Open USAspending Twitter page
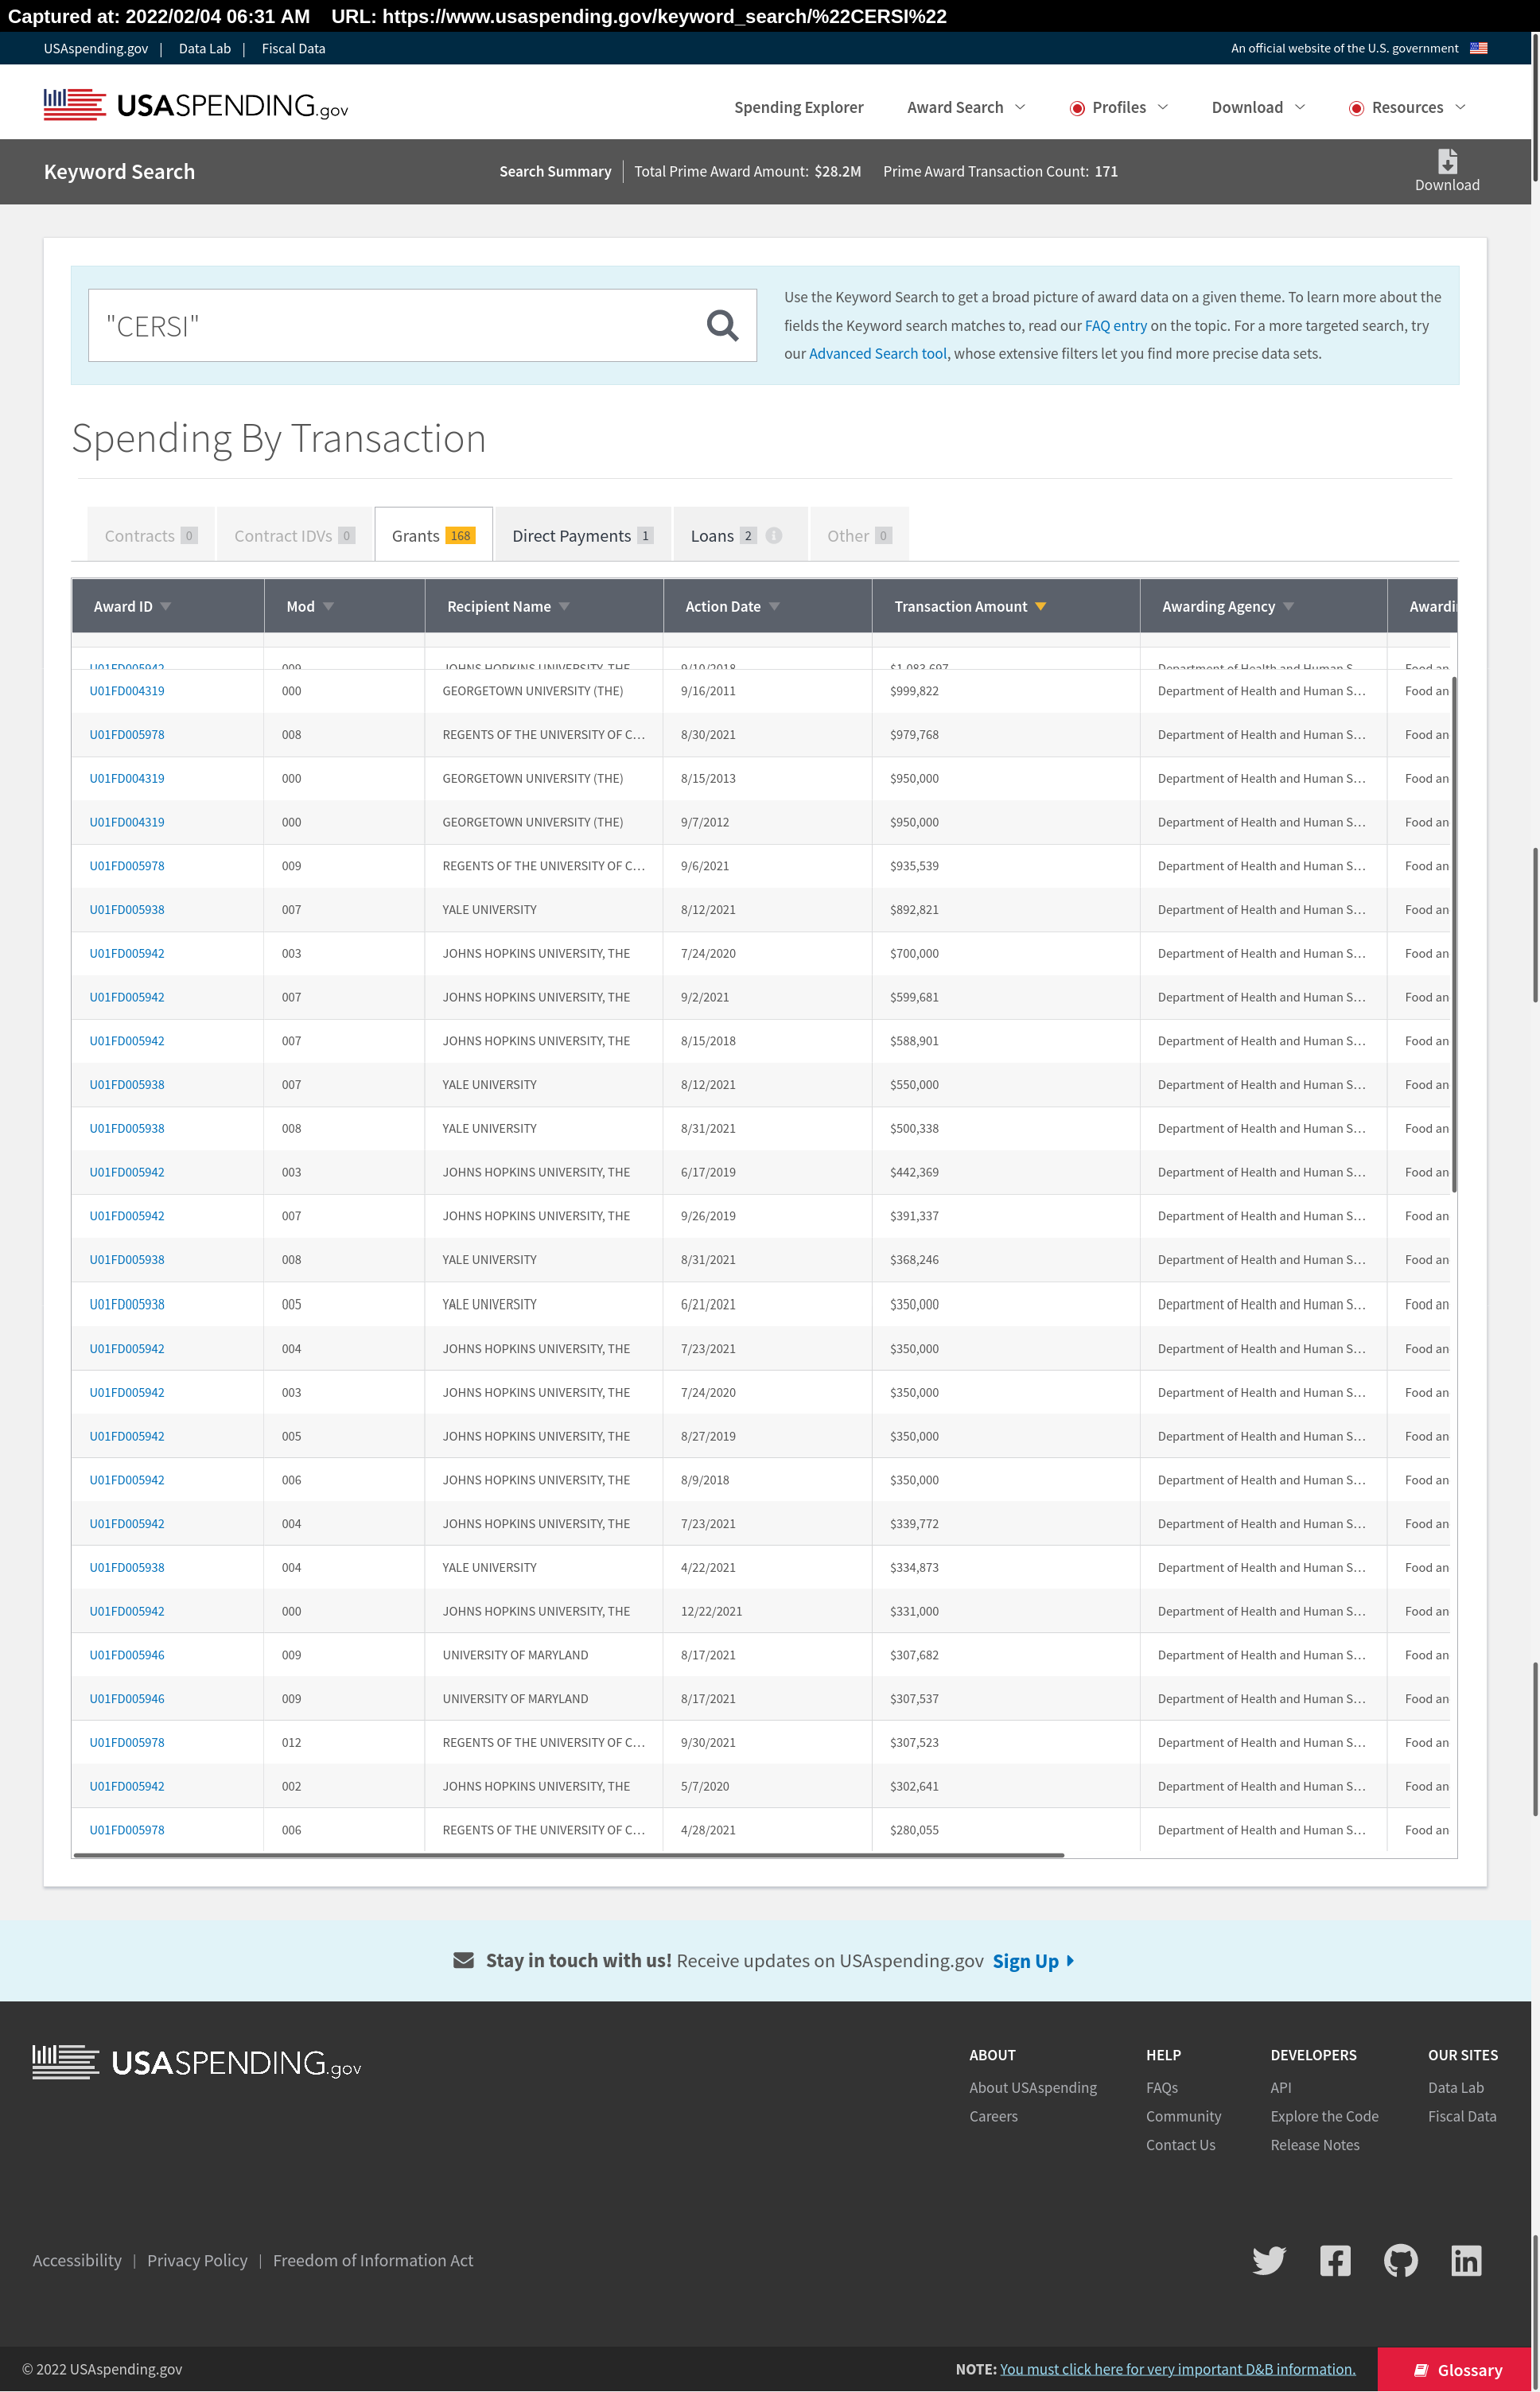Viewport: 1540px width, 2392px height. tap(1269, 2260)
